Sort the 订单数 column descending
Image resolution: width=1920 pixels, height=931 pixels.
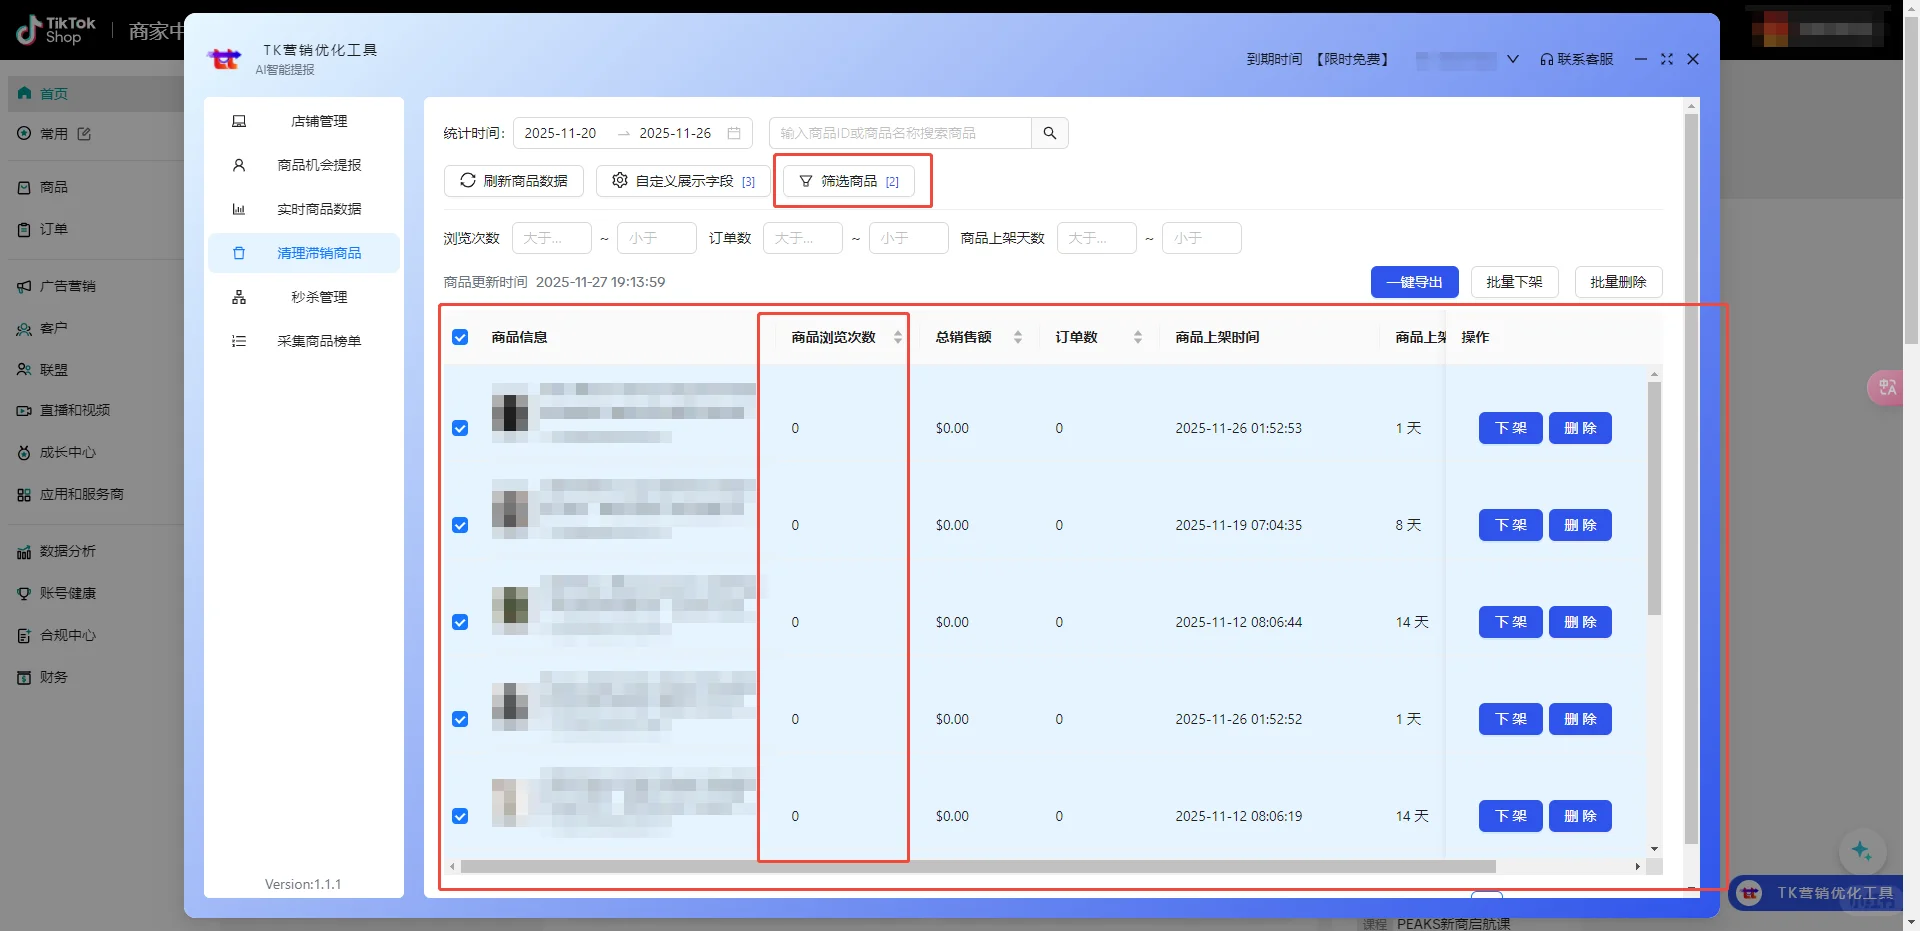(x=1138, y=341)
